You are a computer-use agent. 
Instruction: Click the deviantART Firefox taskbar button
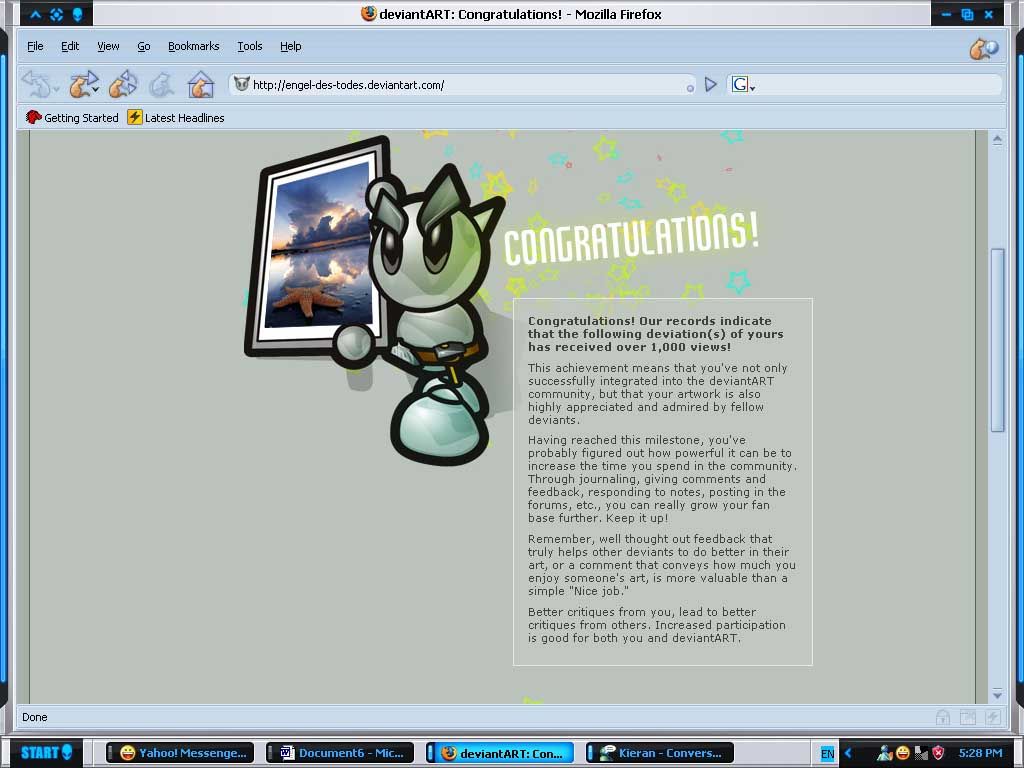click(x=500, y=753)
